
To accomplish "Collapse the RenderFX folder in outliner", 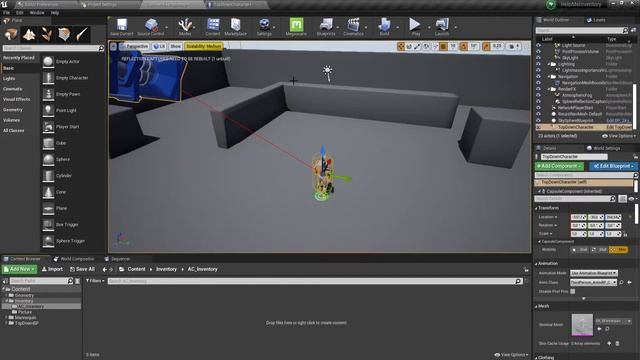I will (549, 89).
